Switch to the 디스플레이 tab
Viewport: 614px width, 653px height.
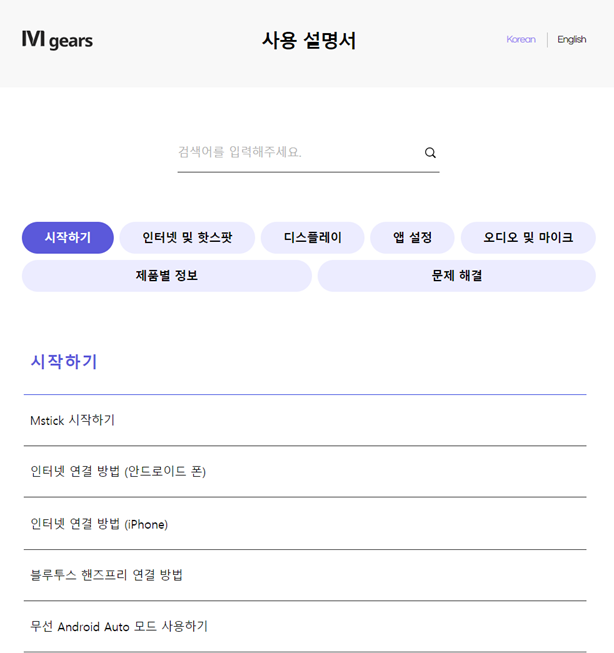coord(313,238)
